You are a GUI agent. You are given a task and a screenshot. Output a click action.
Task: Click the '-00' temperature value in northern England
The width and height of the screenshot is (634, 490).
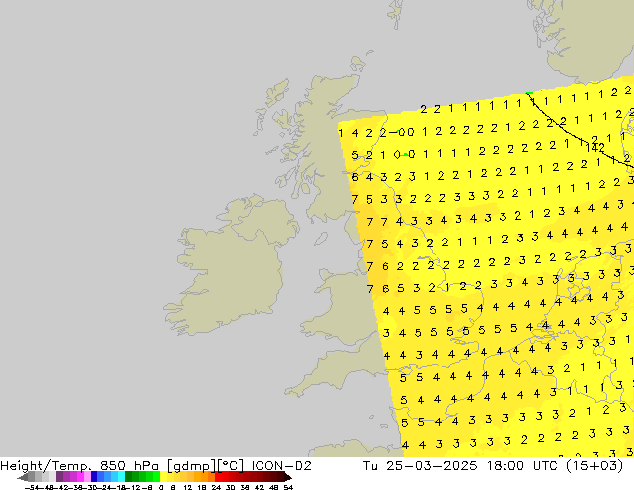[402, 132]
